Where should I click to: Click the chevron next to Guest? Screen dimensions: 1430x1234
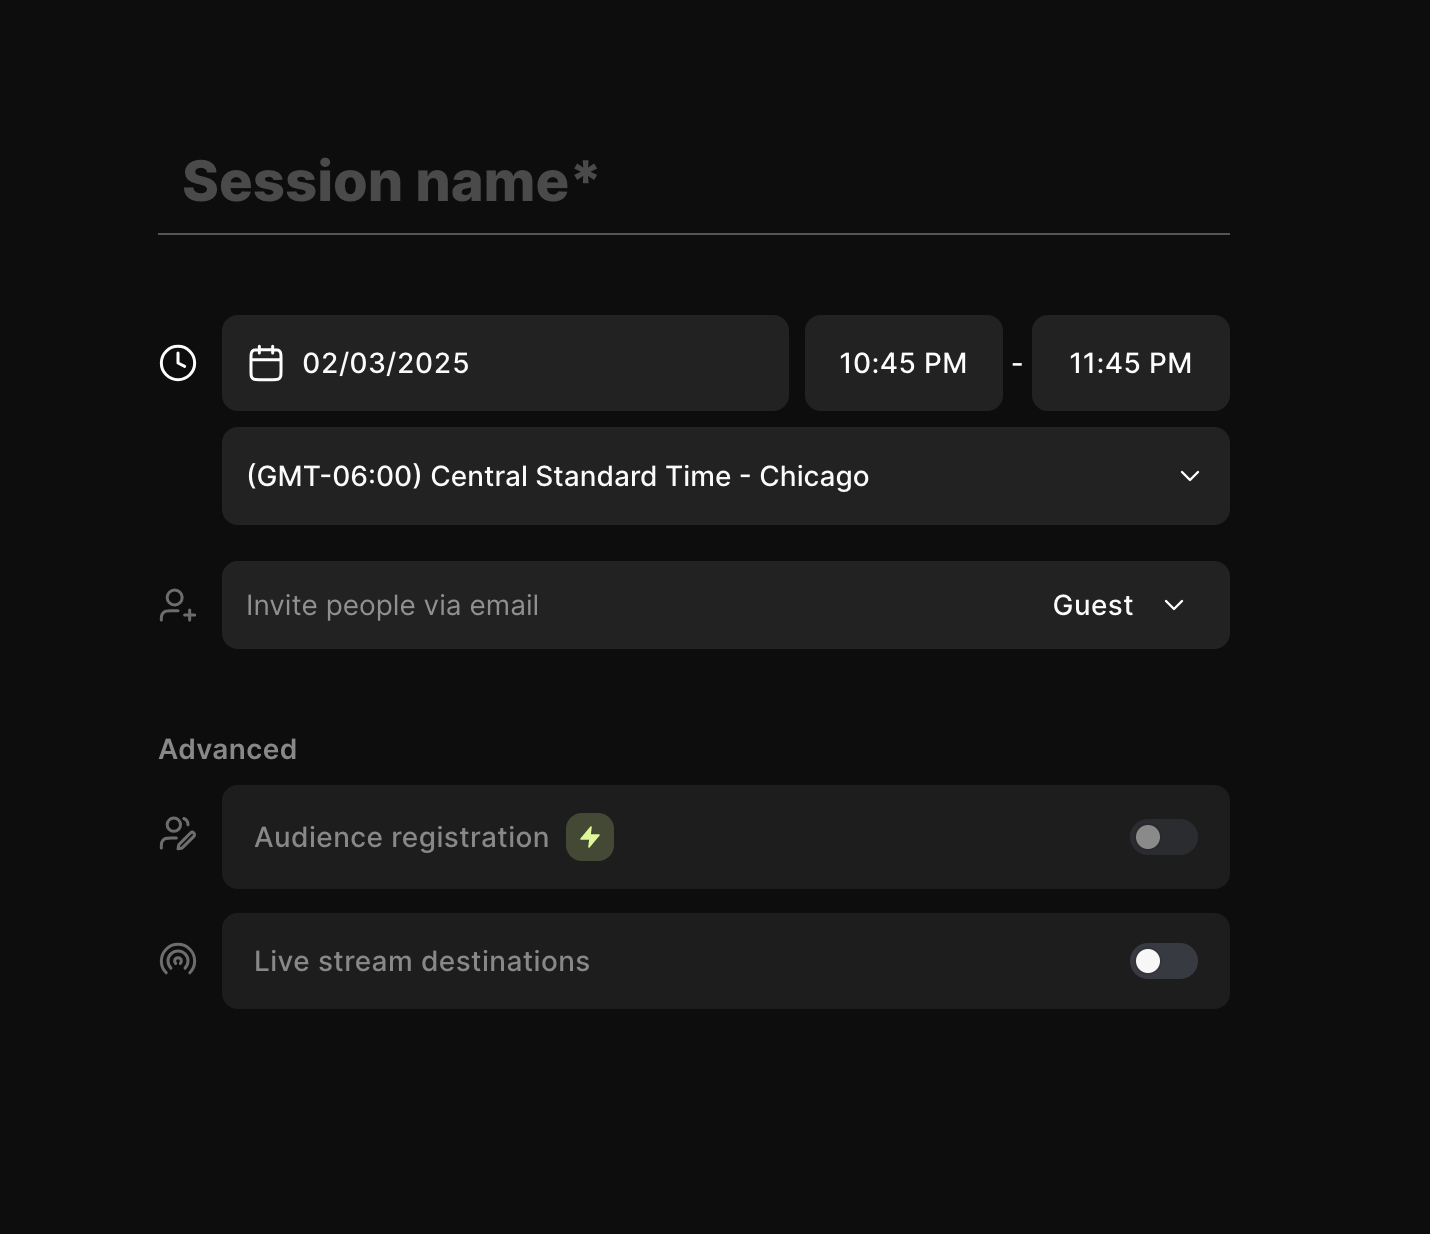[x=1174, y=605]
